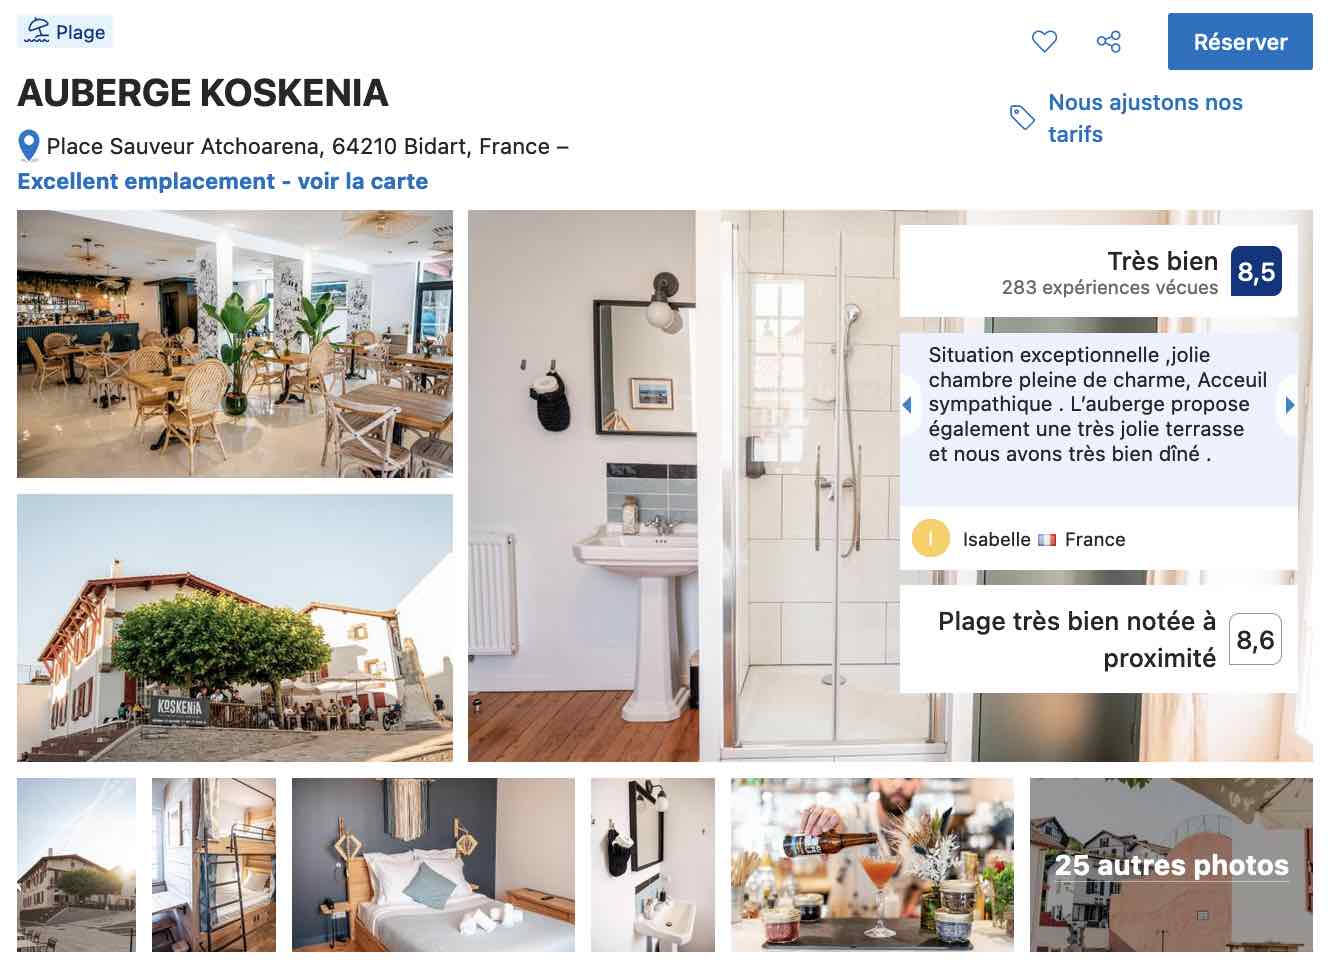The height and width of the screenshot is (970, 1332).
Task: Open the large bathroom shower photo
Action: [684, 486]
